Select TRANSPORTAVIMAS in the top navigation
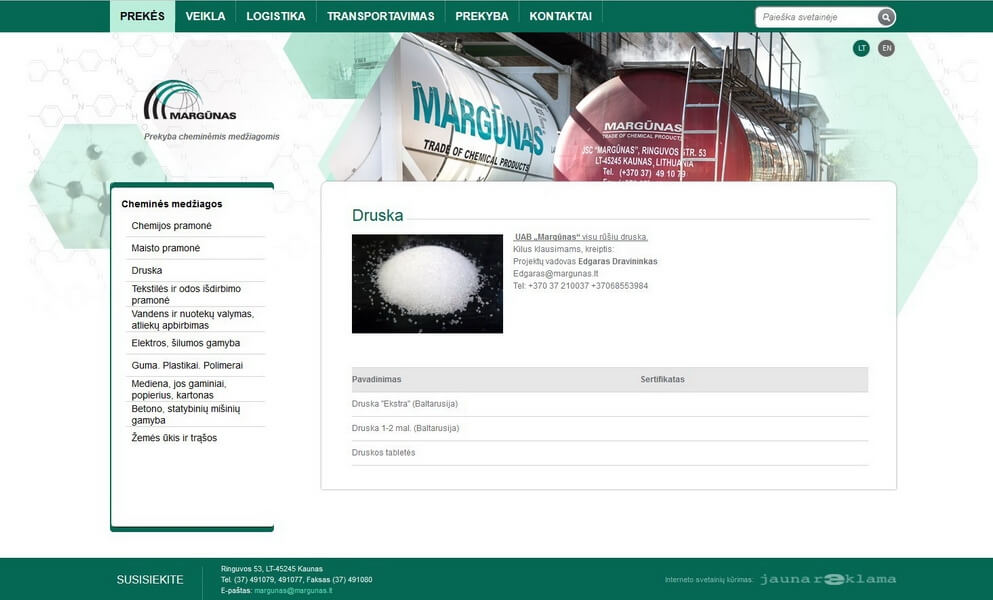 tap(381, 16)
